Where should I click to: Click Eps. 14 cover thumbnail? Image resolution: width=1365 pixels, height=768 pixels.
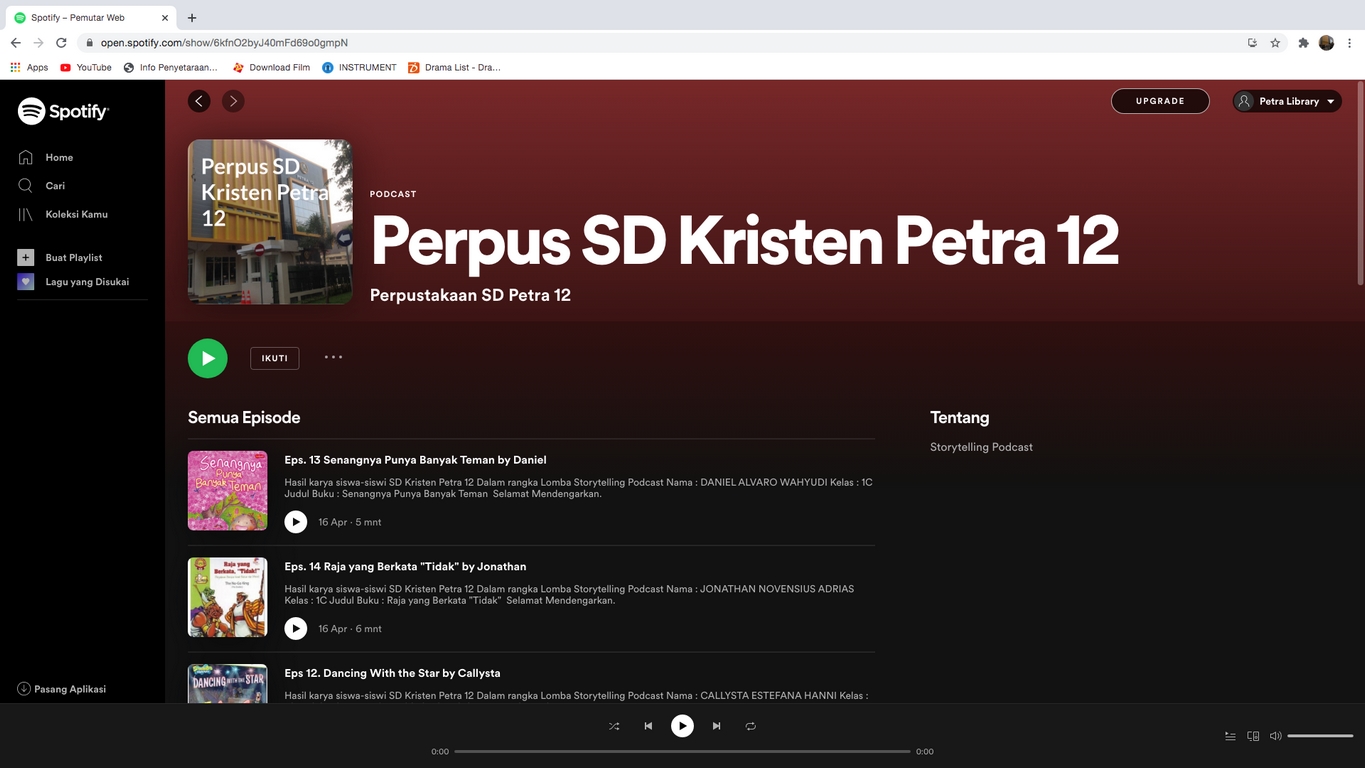click(x=228, y=597)
